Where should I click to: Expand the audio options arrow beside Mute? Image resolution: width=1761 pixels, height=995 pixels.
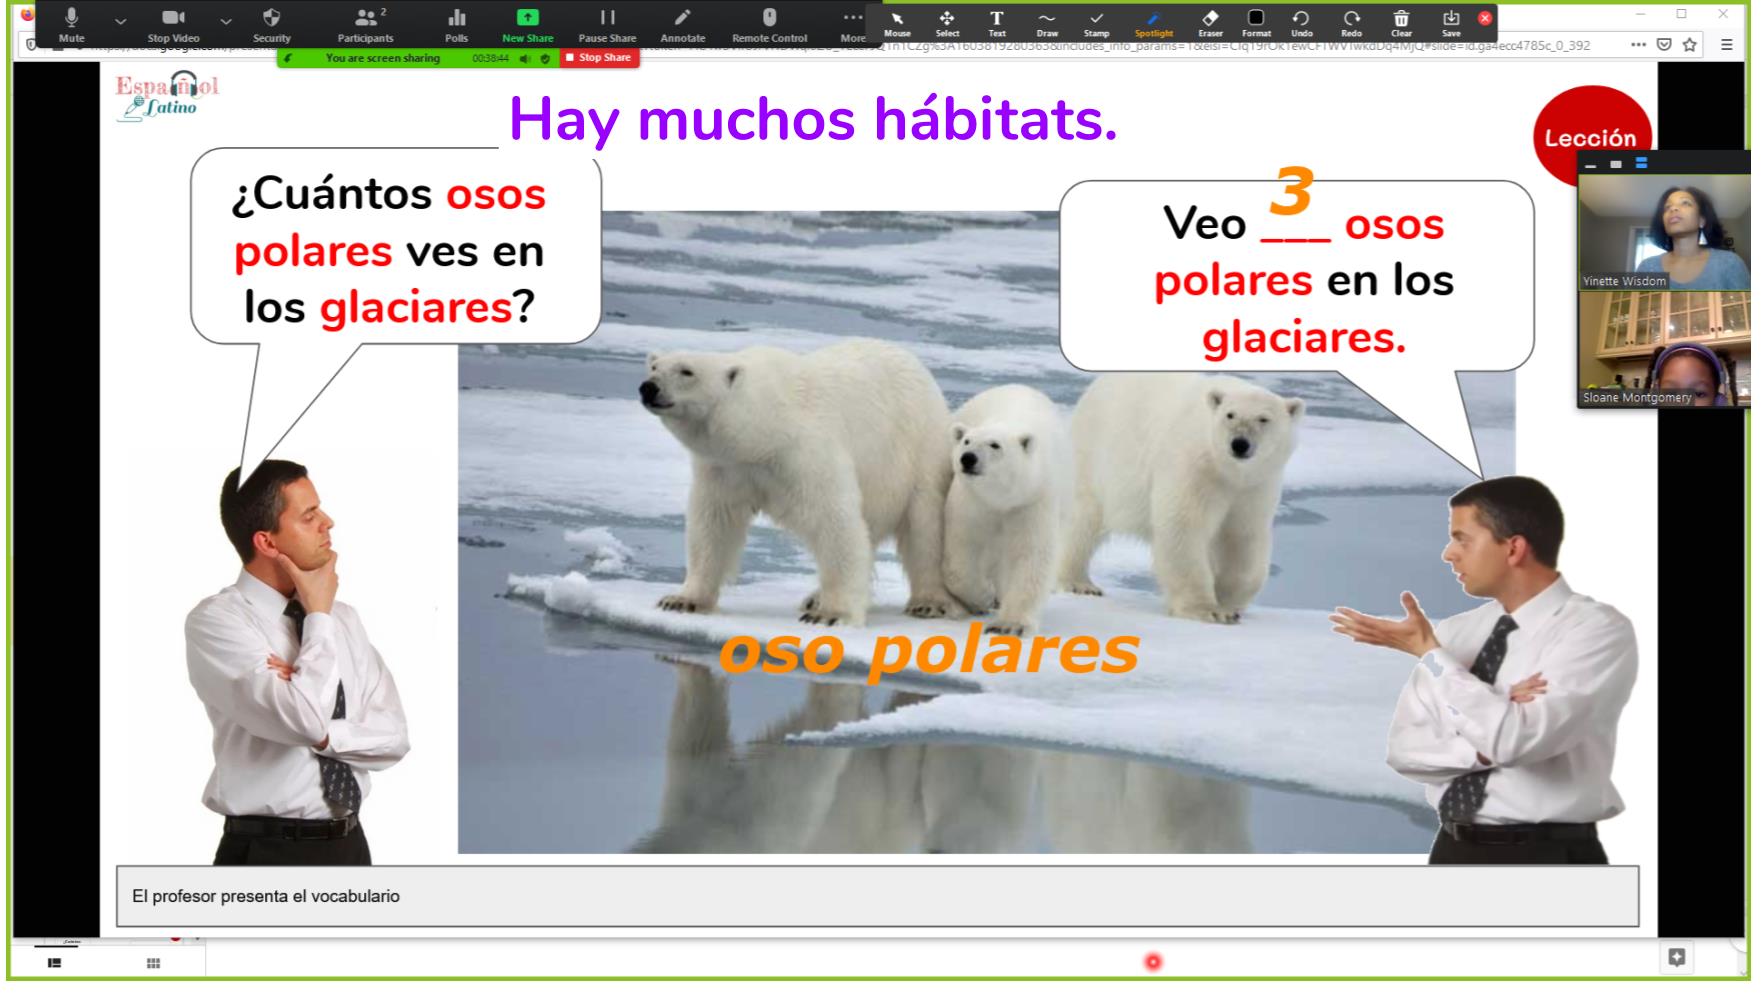pyautogui.click(x=121, y=20)
